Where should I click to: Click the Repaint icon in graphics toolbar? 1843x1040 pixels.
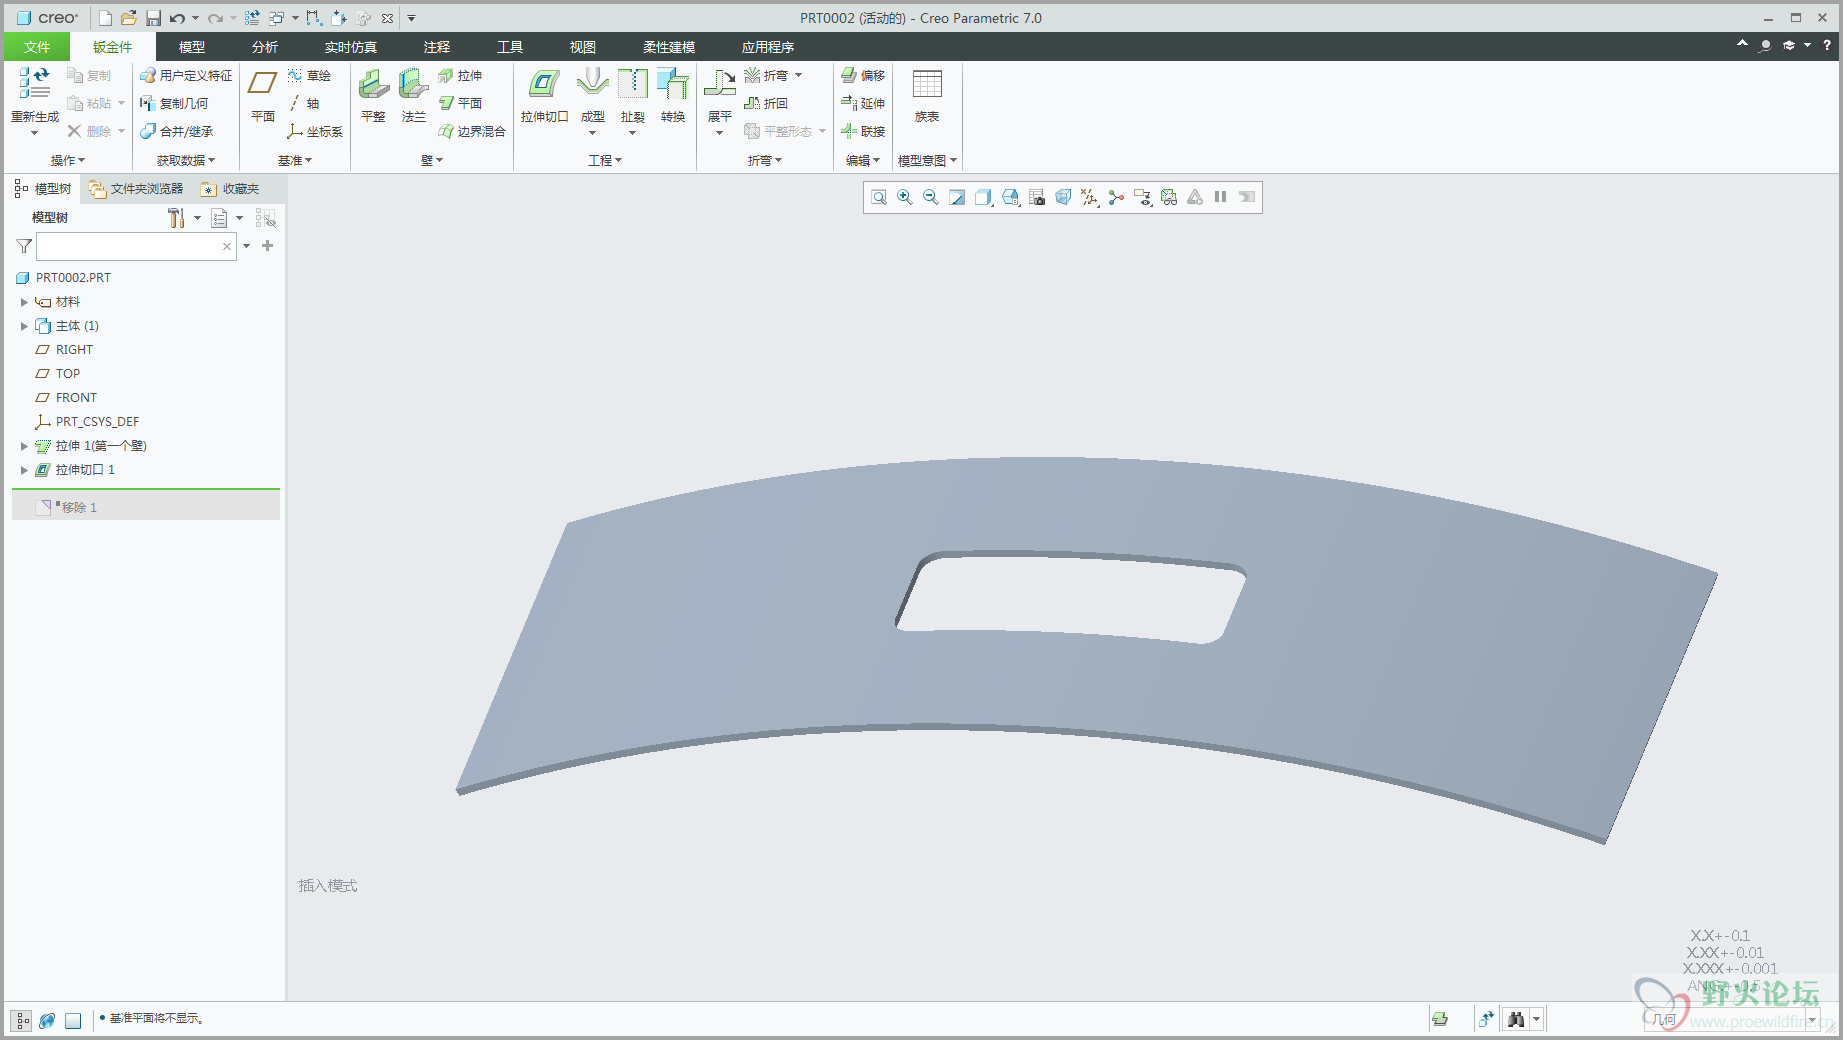pos(957,198)
